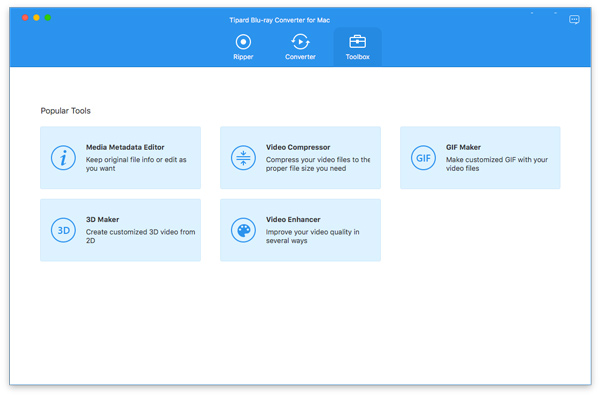Open the GIF Maker title link
Screen dimensions: 600x396
tap(463, 147)
